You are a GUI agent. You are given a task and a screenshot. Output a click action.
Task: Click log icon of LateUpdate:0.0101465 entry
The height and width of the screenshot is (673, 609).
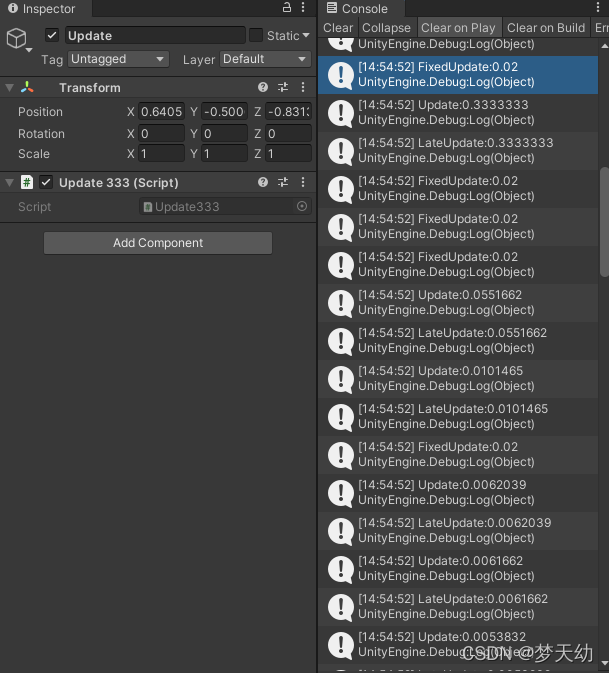(x=341, y=417)
